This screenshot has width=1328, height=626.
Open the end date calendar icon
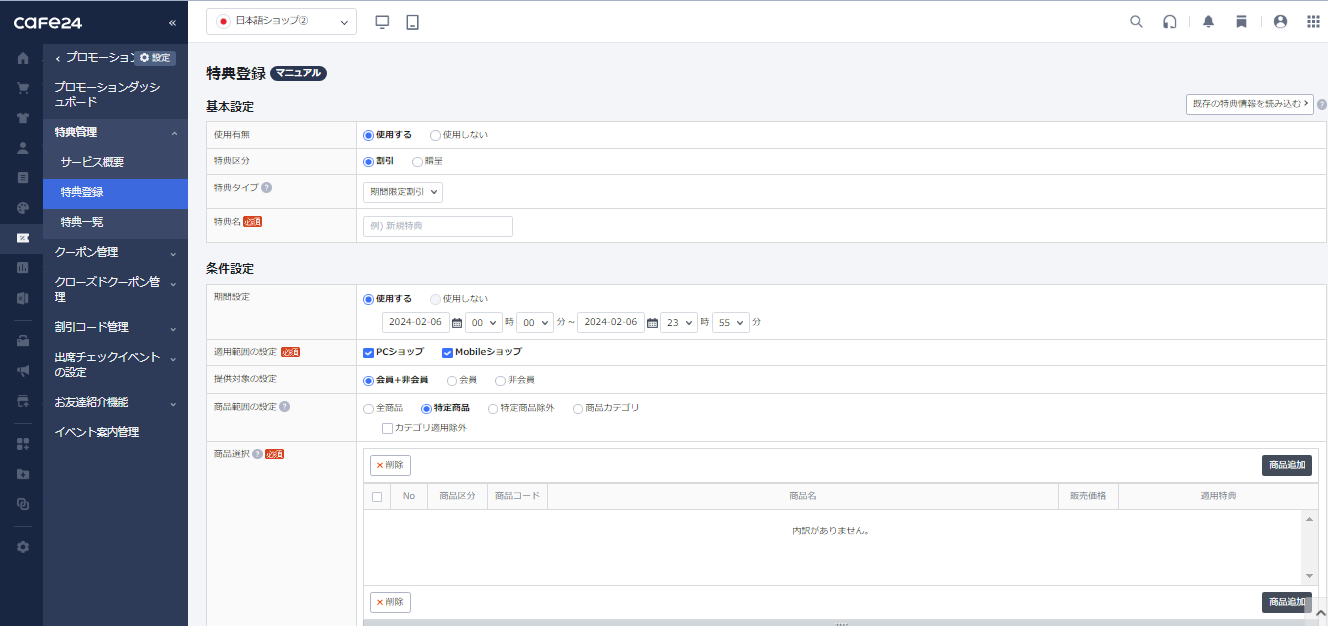pyautogui.click(x=652, y=323)
